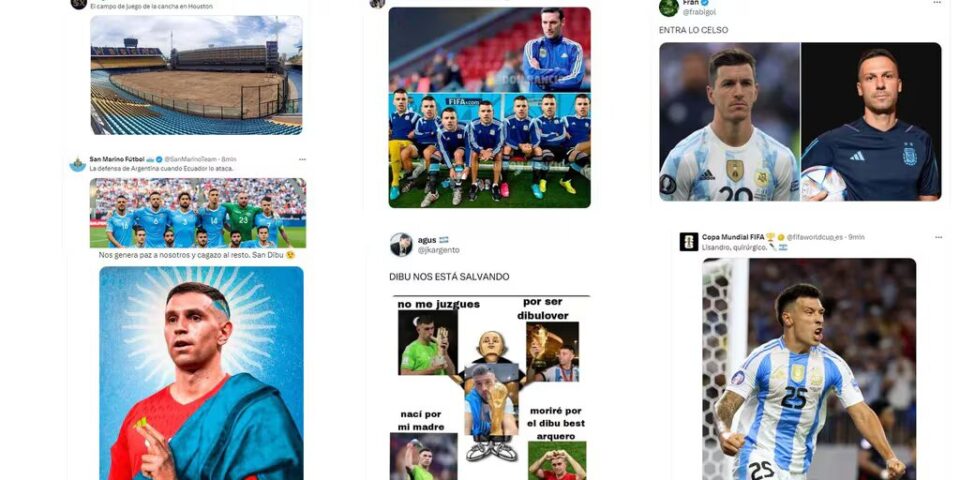This screenshot has width=960, height=480.
Task: Open the dibulover meme image
Action: click(x=490, y=387)
